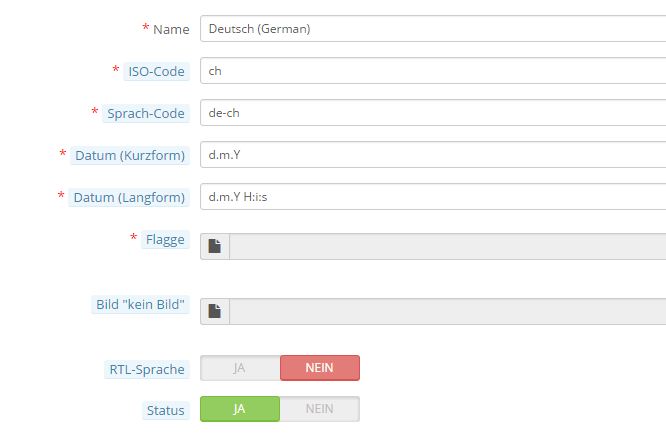This screenshot has height=441, width=666.
Task: Click the Sprach-Code field containing de-ch
Action: pyautogui.click(x=432, y=113)
